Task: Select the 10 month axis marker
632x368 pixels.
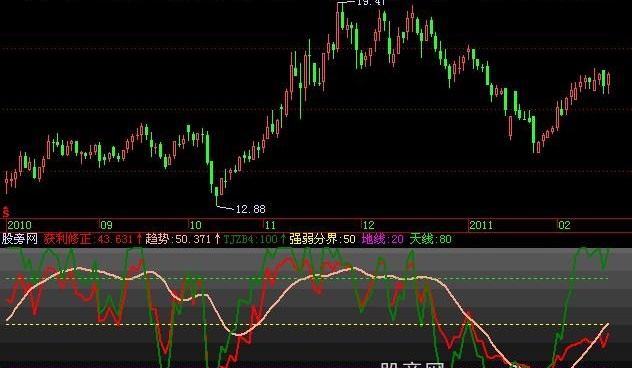Action: point(195,225)
